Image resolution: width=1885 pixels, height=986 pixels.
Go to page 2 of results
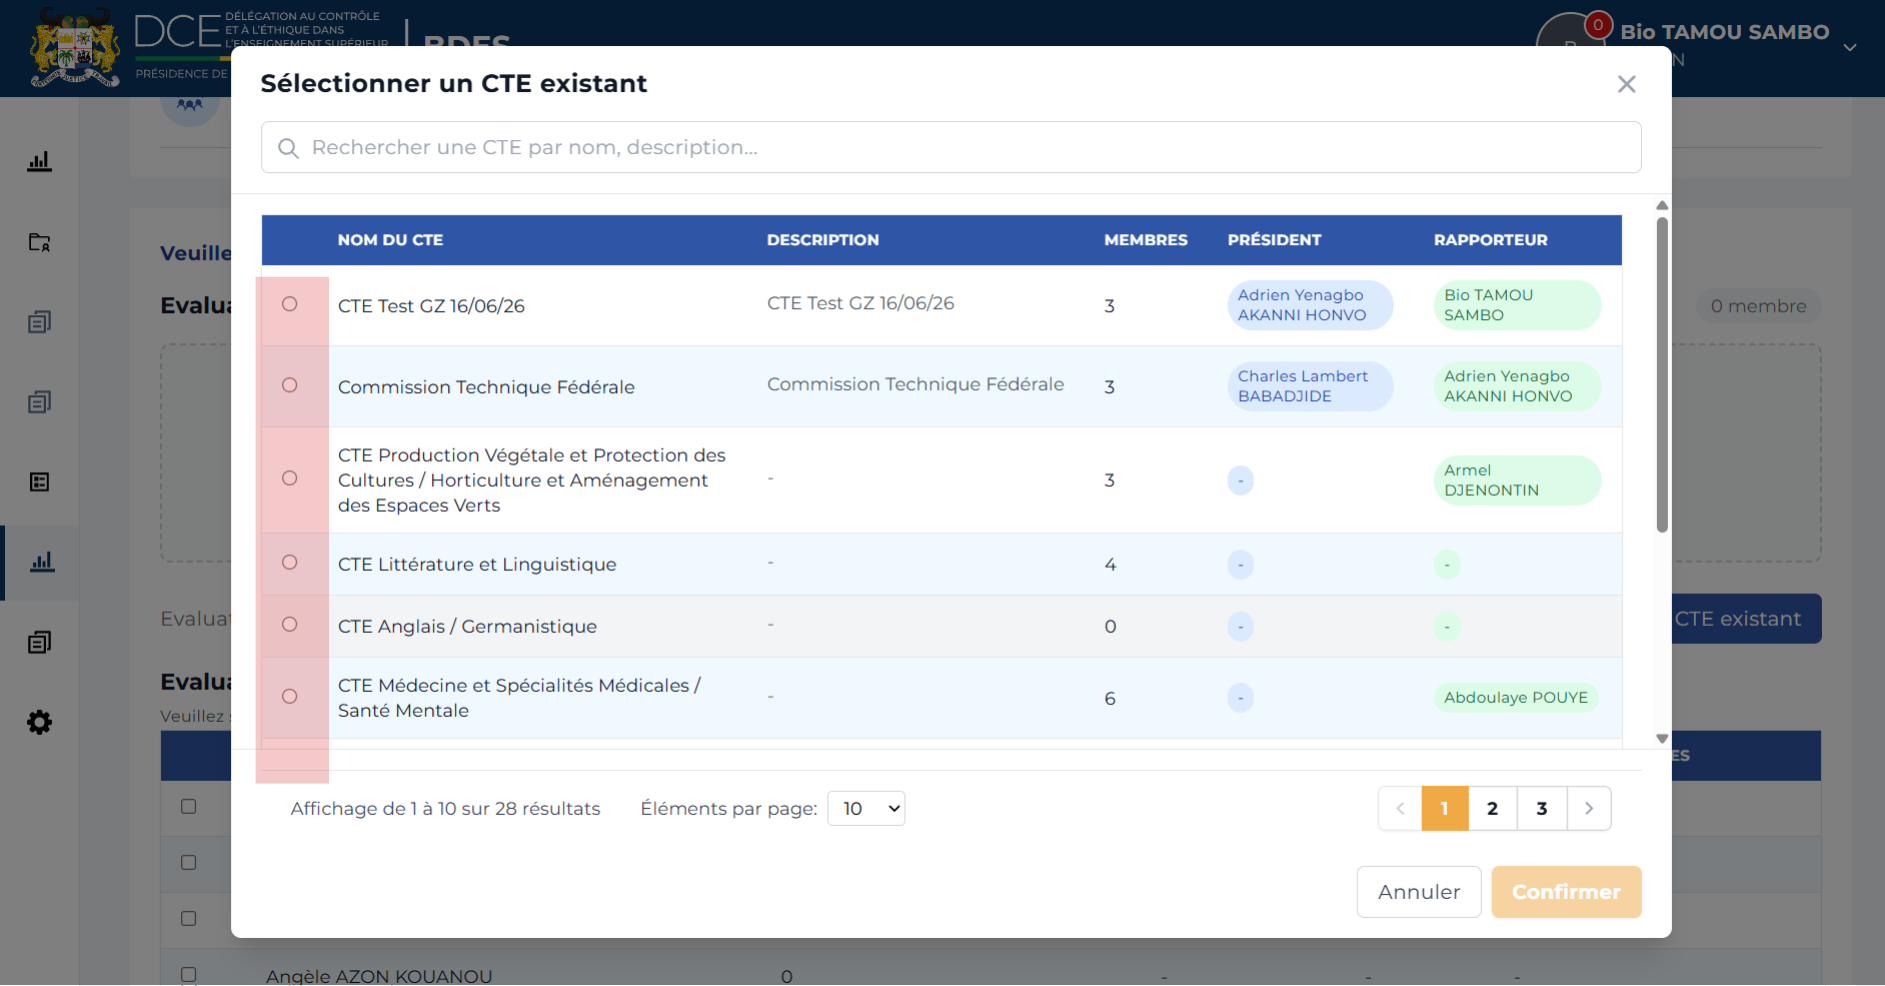pyautogui.click(x=1492, y=808)
